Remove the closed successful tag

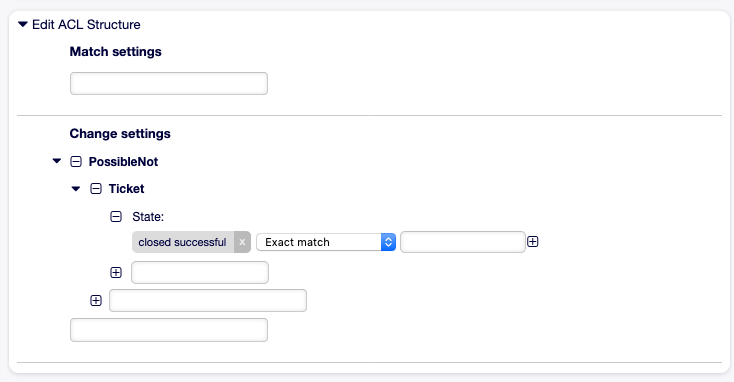[242, 242]
